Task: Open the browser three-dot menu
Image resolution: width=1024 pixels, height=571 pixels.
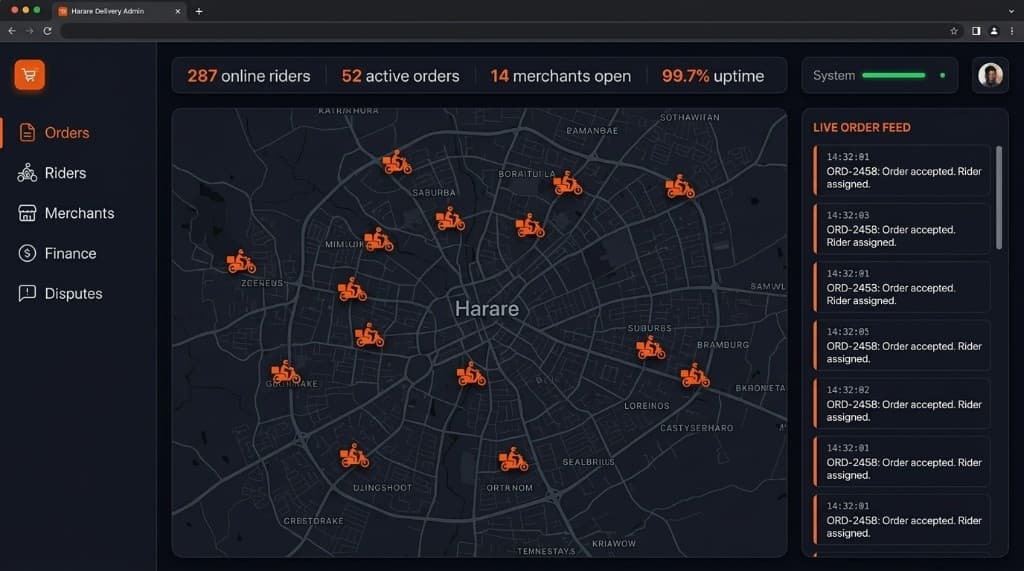Action: [1012, 31]
